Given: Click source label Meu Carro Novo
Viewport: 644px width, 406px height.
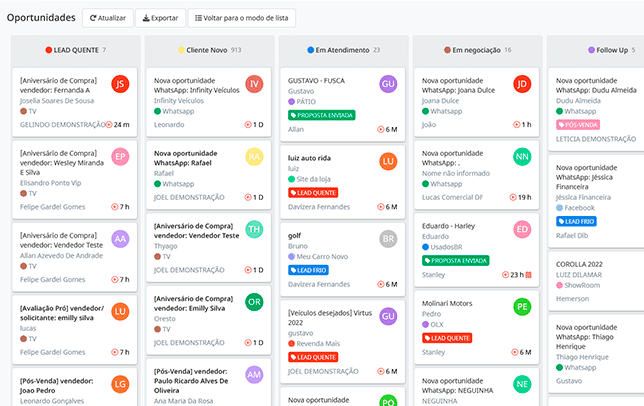Looking at the screenshot, I should click(x=322, y=257).
